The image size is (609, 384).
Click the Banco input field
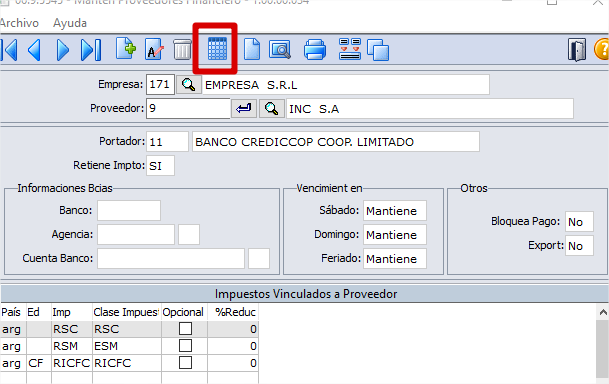129,210
